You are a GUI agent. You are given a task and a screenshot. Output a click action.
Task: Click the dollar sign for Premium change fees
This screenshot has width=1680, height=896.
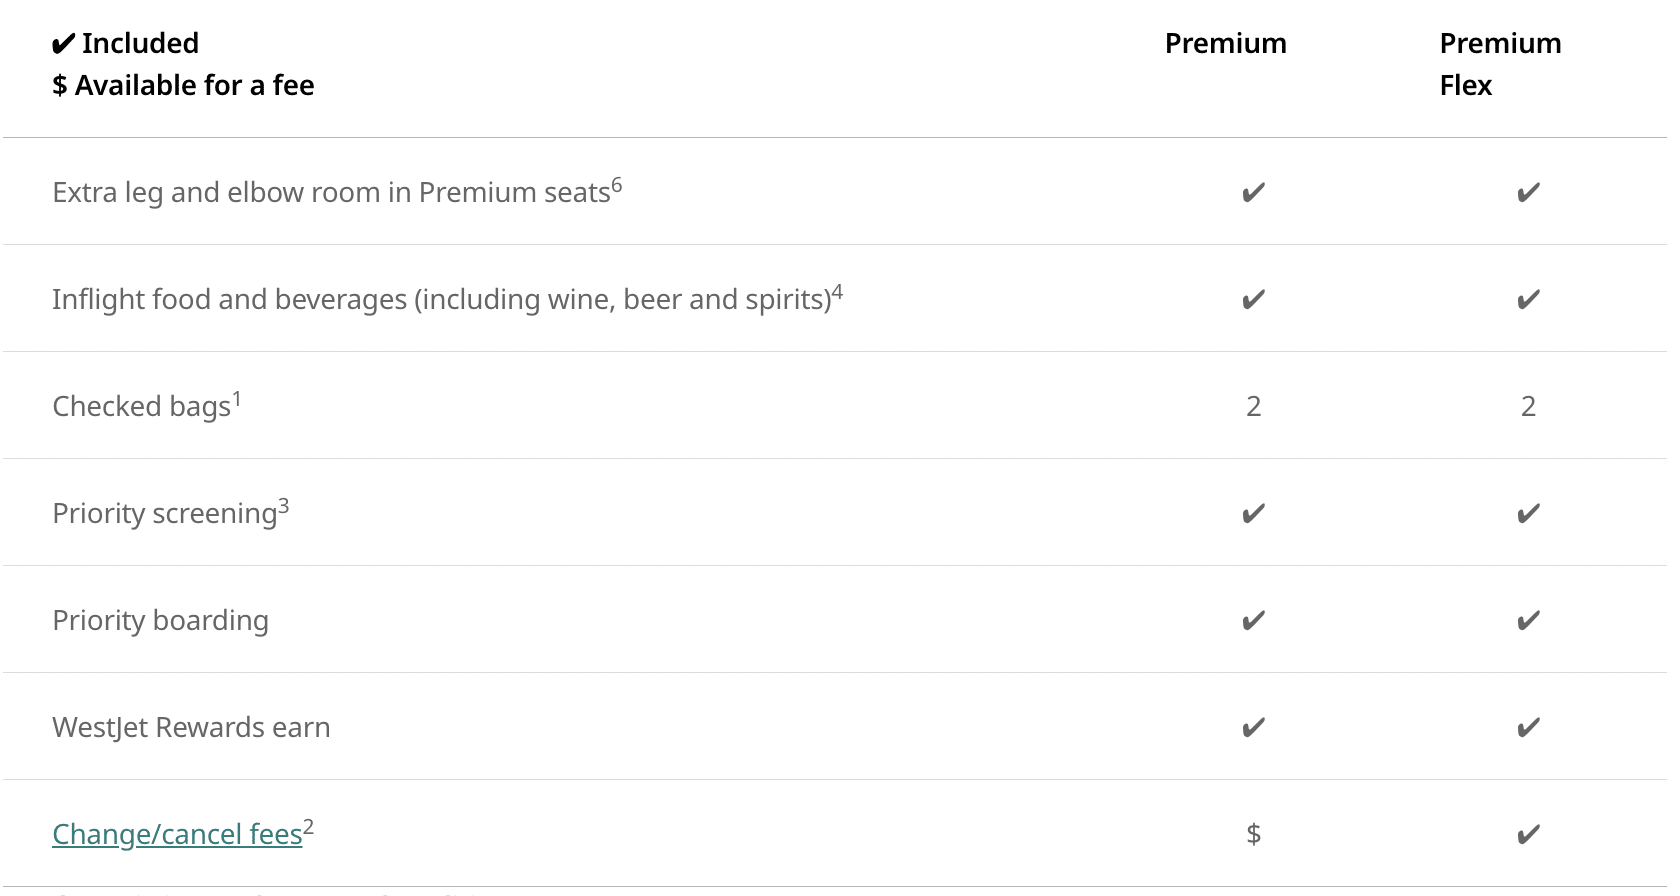coord(1253,834)
